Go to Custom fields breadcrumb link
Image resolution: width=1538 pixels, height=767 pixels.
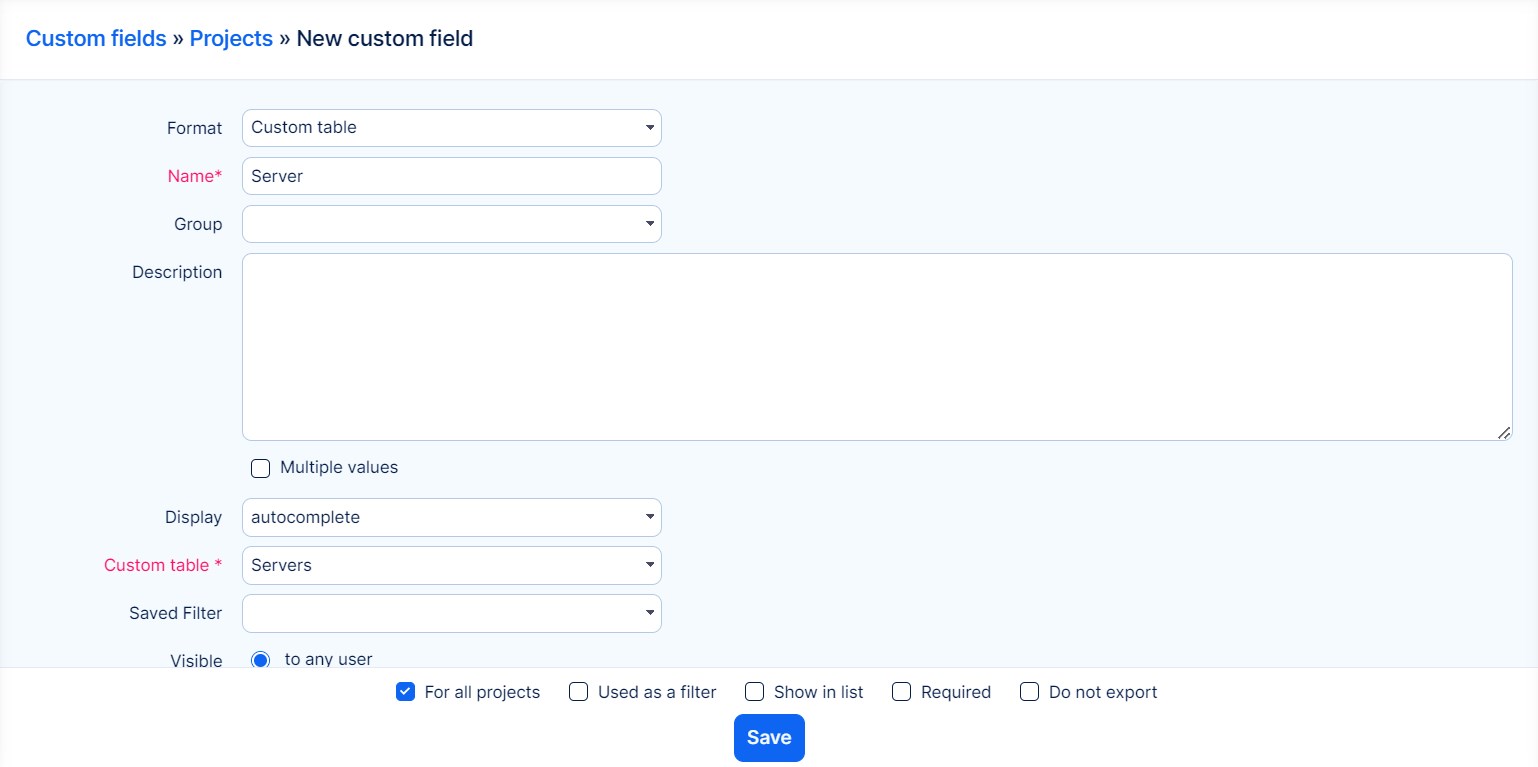(x=96, y=39)
